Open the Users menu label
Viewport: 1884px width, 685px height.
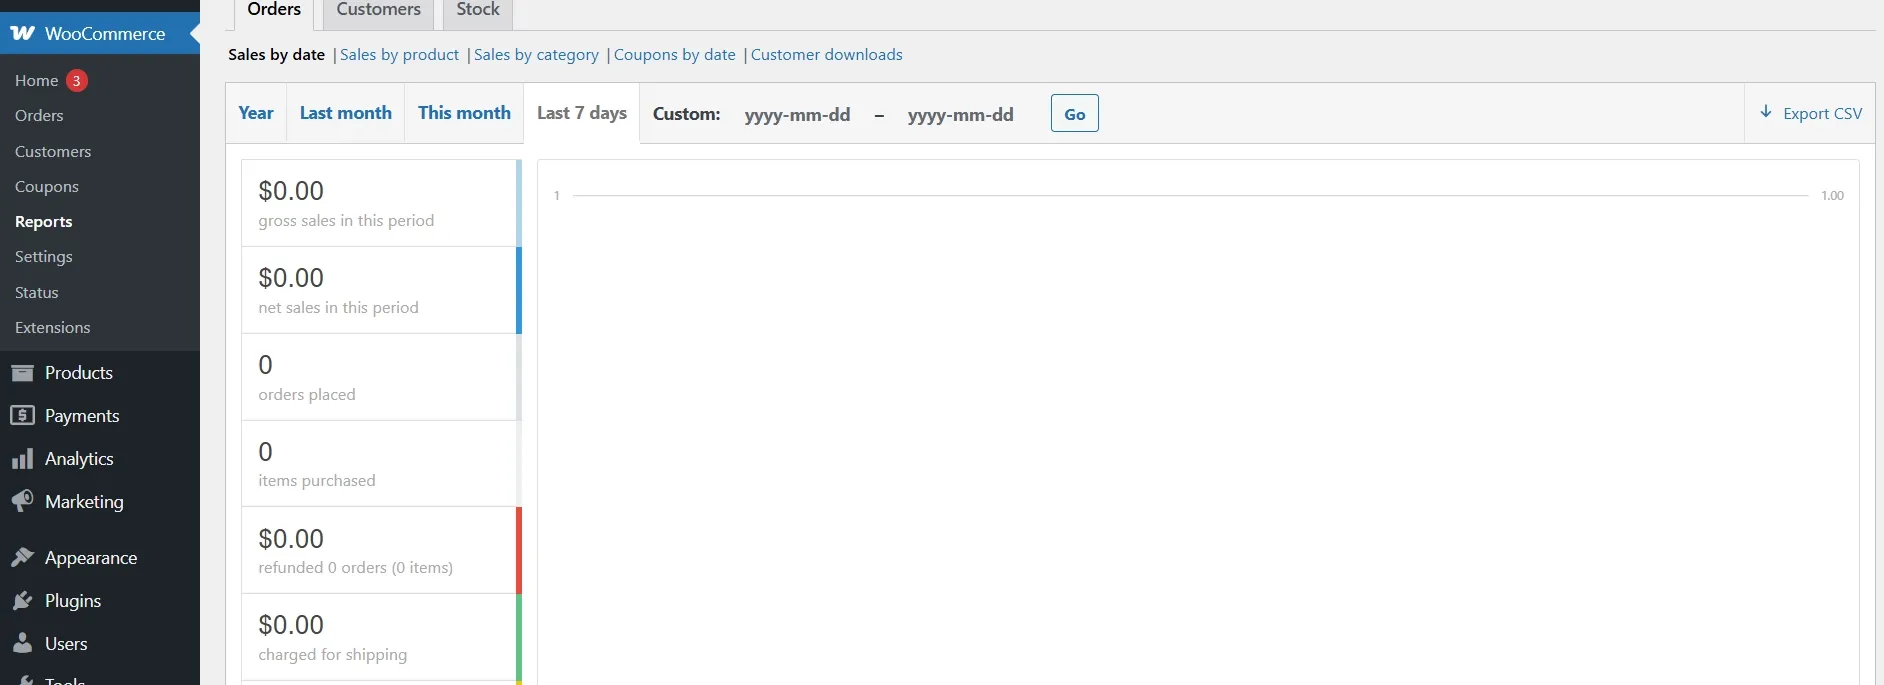66,644
